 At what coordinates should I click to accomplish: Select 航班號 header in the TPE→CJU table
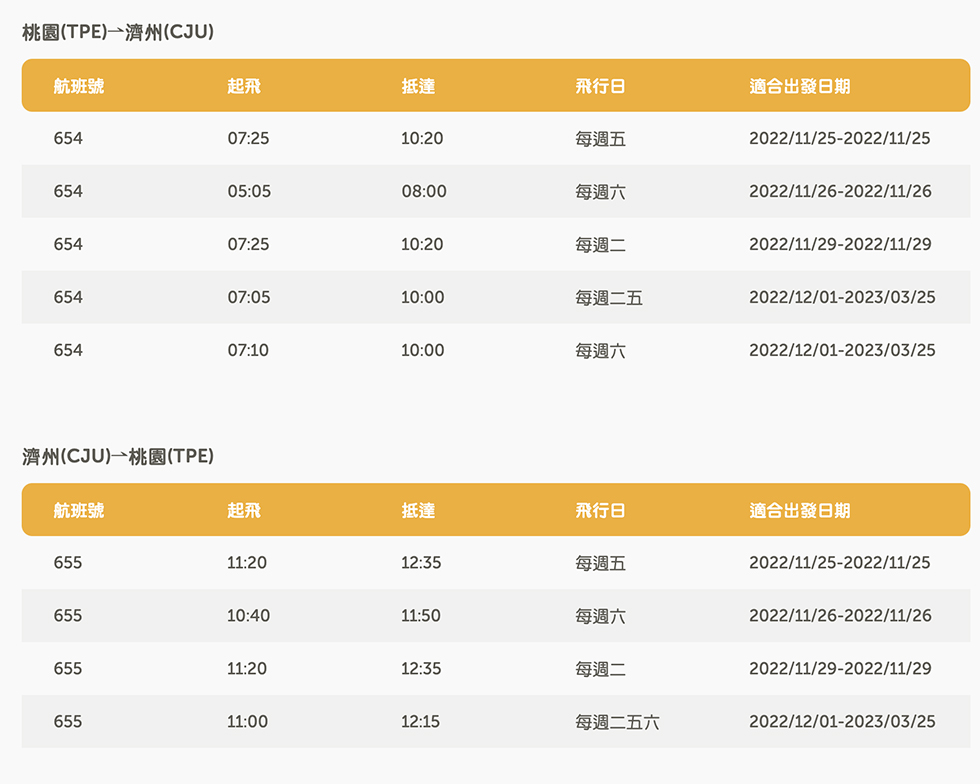pyautogui.click(x=78, y=86)
